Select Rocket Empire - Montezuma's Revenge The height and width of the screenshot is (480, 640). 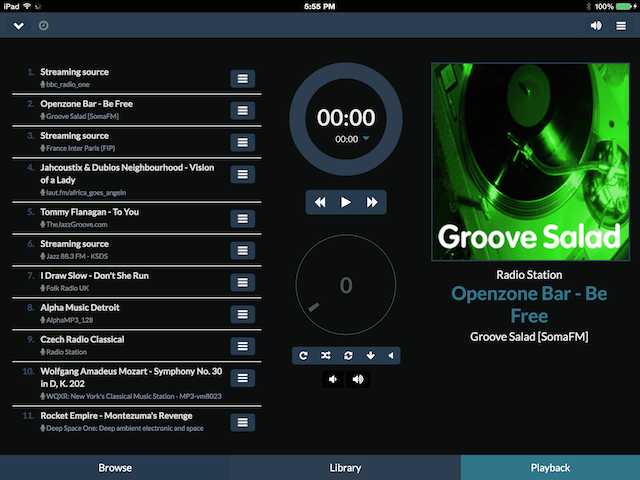coord(137,422)
